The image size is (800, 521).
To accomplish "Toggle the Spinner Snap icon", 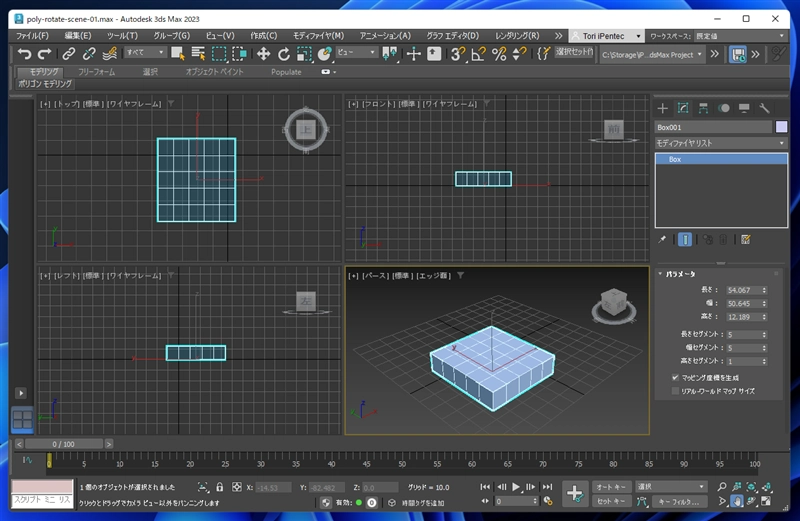I will pyautogui.click(x=519, y=54).
